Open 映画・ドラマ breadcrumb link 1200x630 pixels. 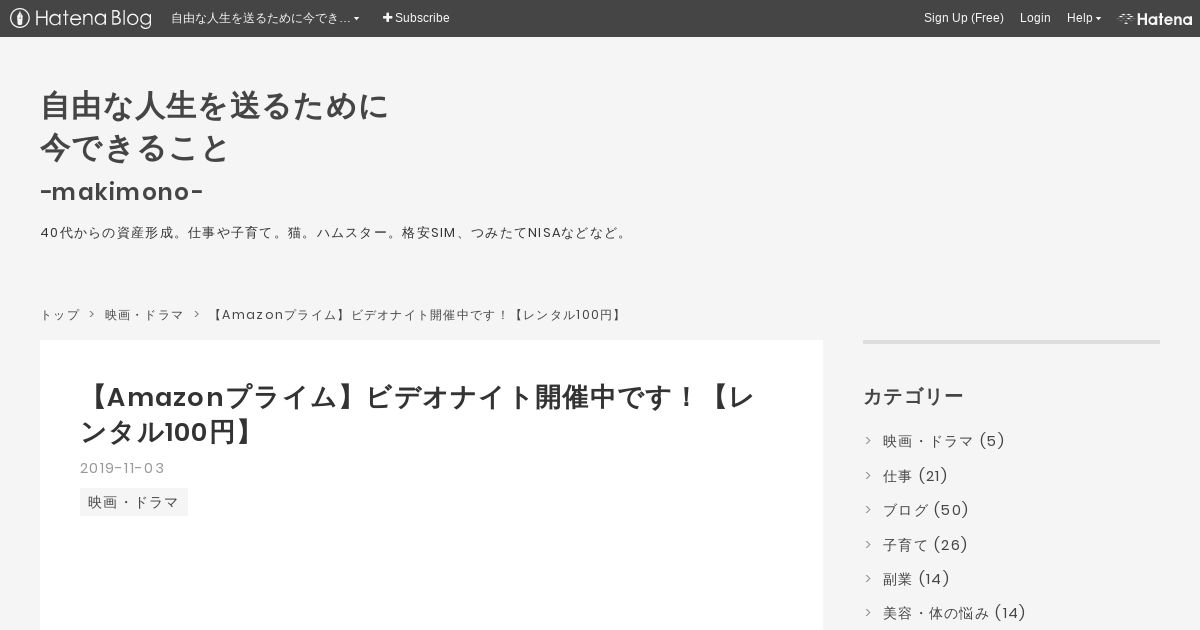click(144, 315)
